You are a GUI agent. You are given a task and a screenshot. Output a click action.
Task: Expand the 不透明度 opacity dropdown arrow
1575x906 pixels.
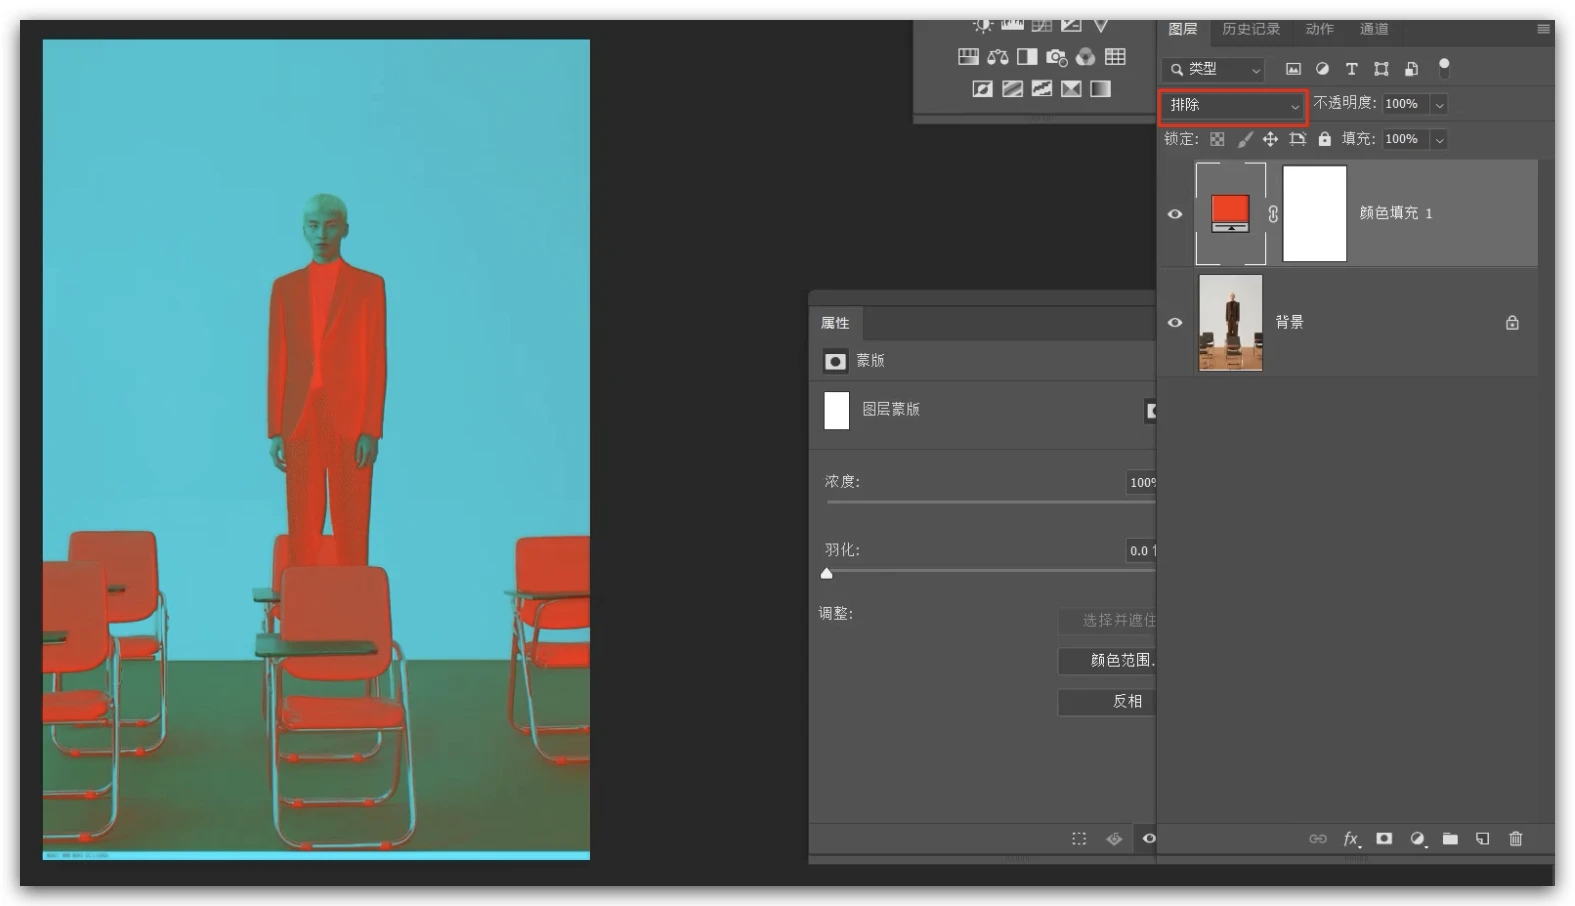click(x=1439, y=105)
